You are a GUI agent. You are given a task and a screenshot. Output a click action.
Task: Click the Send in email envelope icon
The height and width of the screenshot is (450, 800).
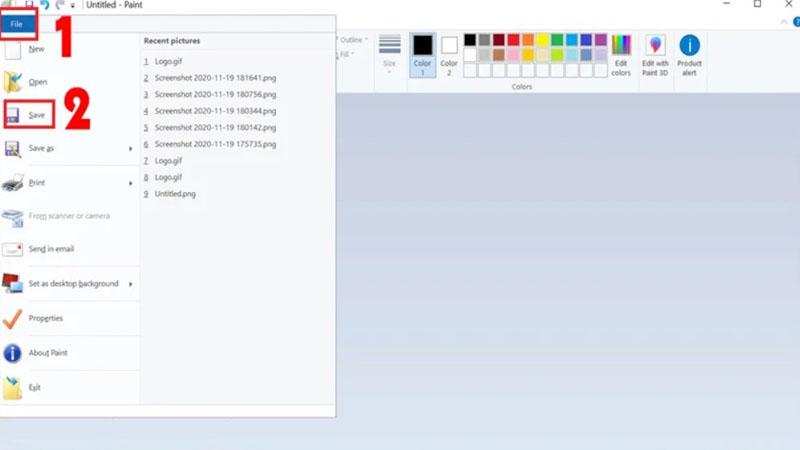12,249
